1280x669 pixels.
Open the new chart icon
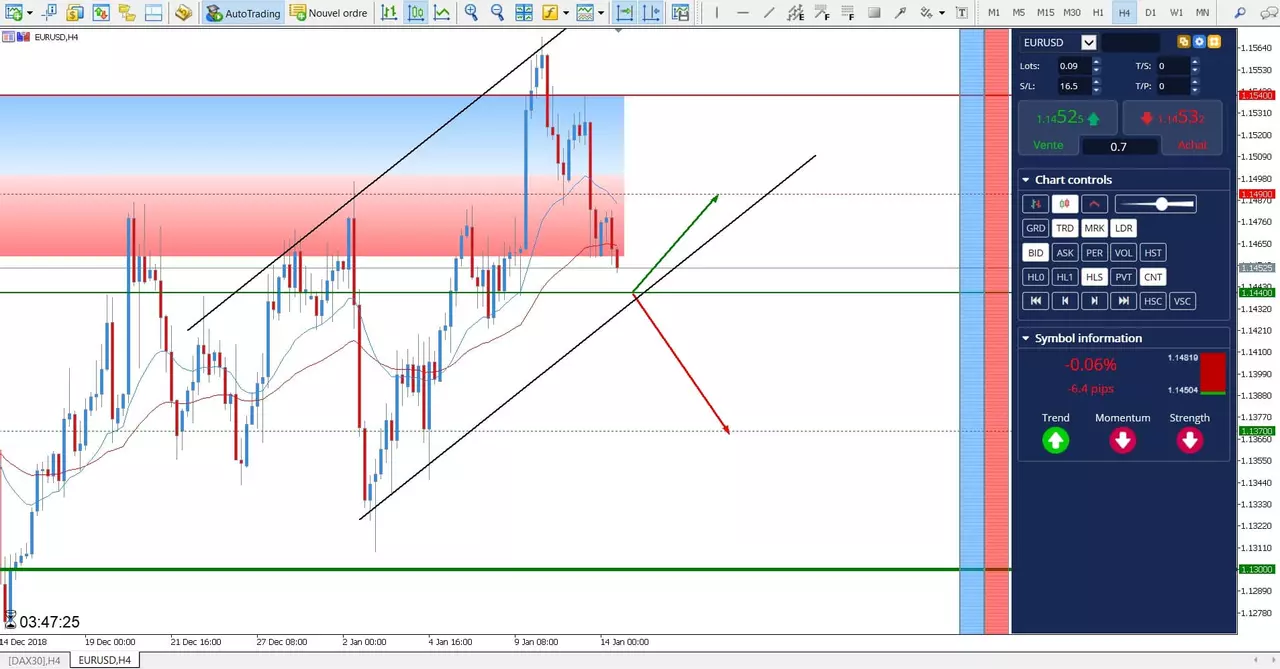pos(14,13)
